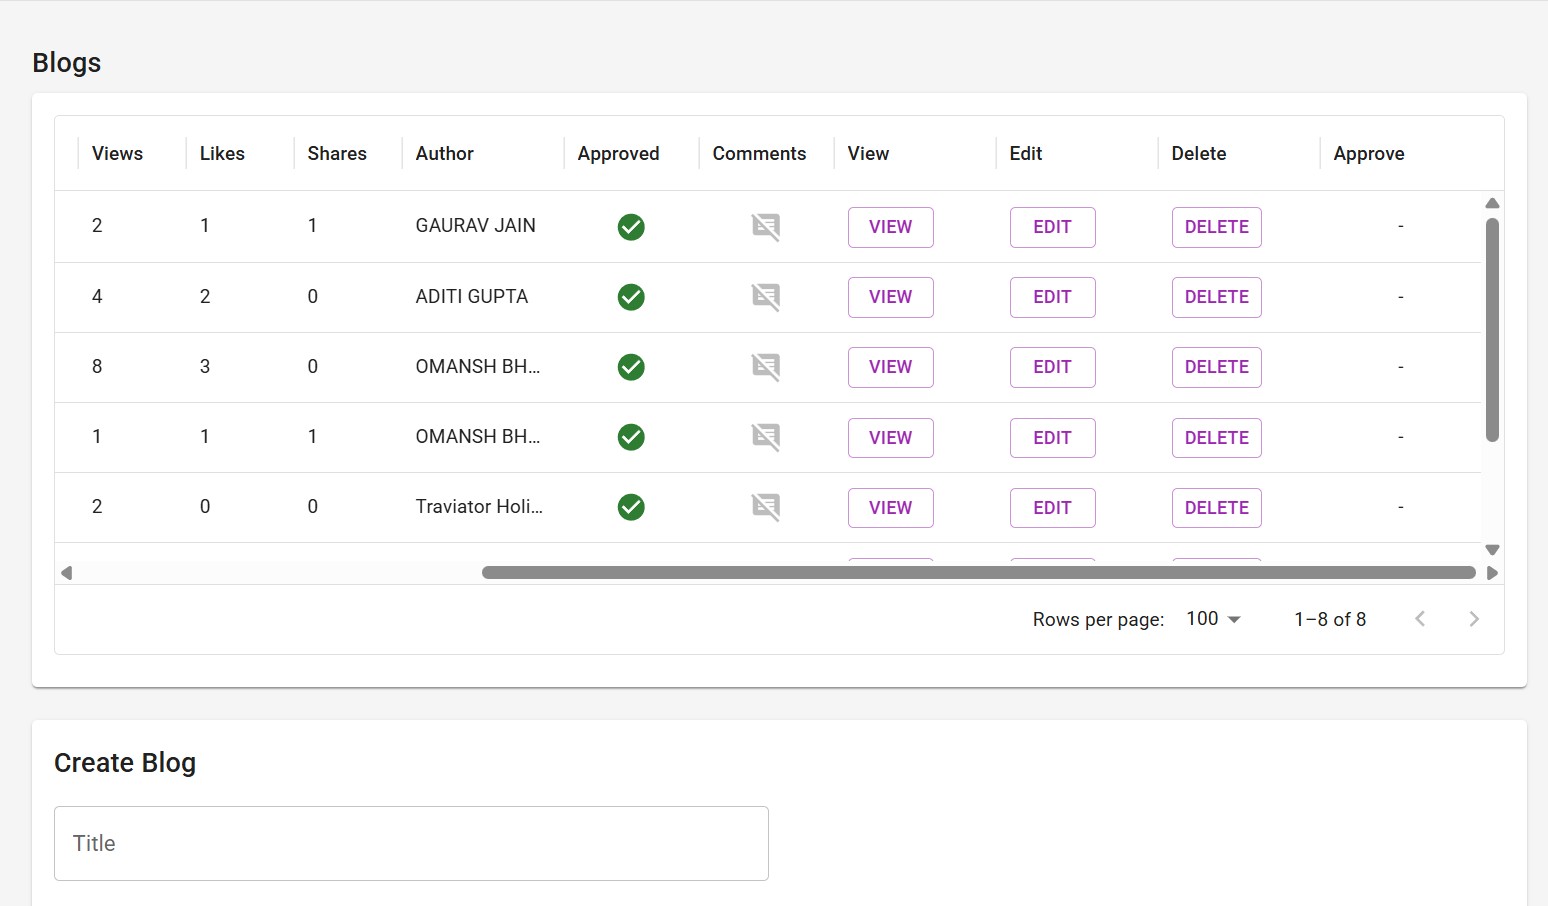Sort by Views column header
The image size is (1548, 906).
tap(117, 153)
